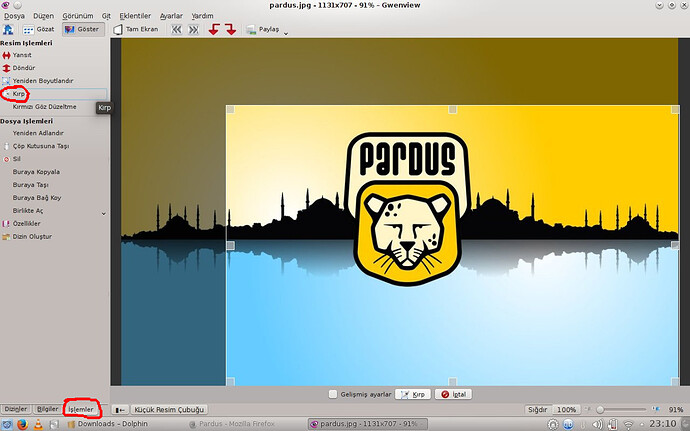Open the Görünüm menu
The width and height of the screenshot is (690, 431).
78,16
